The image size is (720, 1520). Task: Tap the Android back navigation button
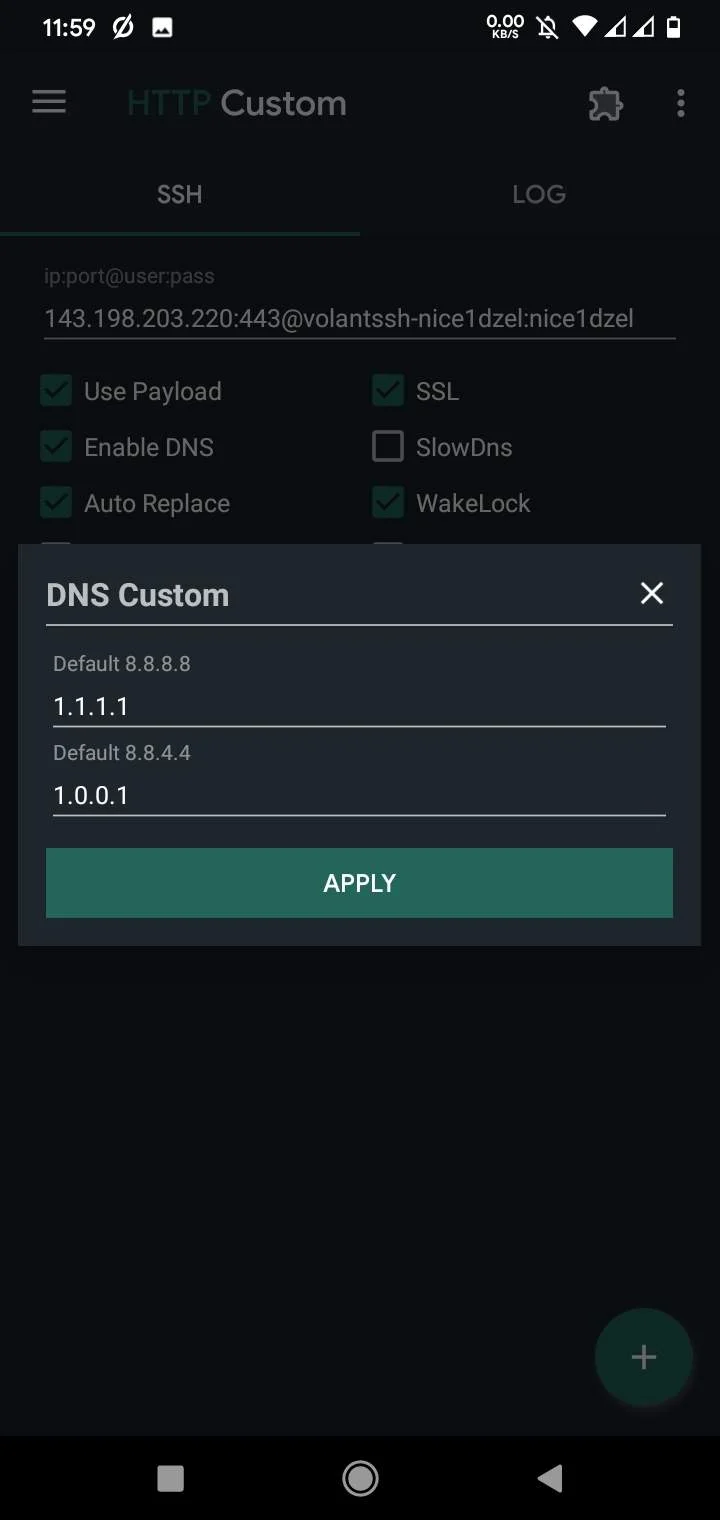[549, 1478]
